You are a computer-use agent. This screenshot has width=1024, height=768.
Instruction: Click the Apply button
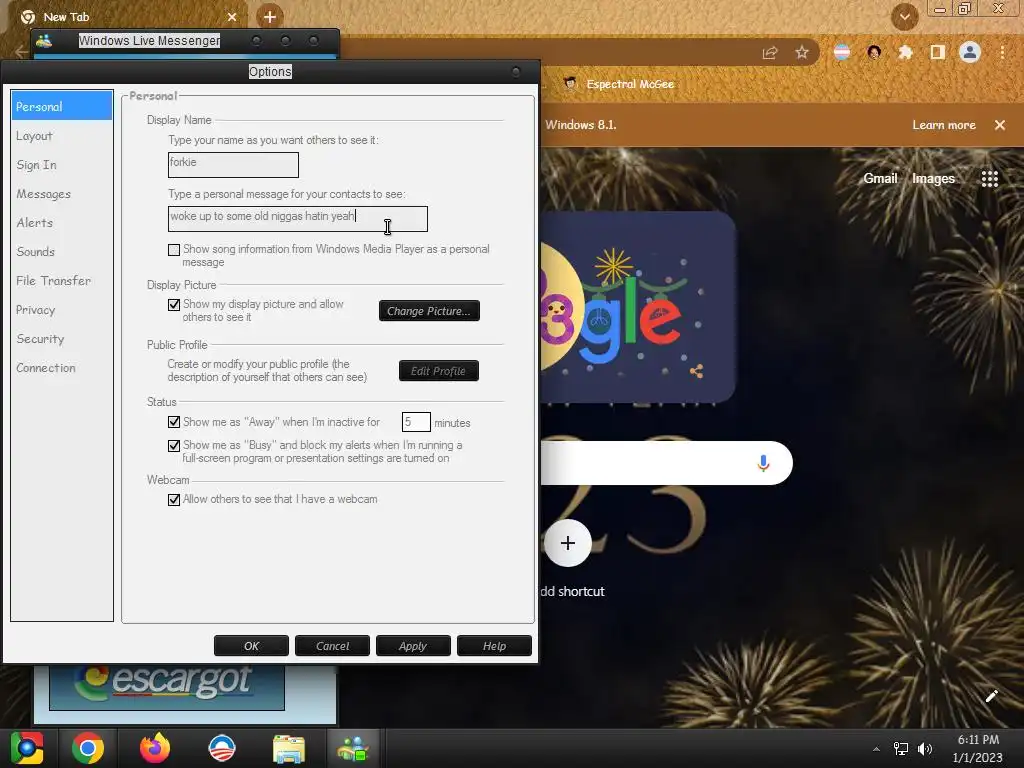click(x=413, y=646)
